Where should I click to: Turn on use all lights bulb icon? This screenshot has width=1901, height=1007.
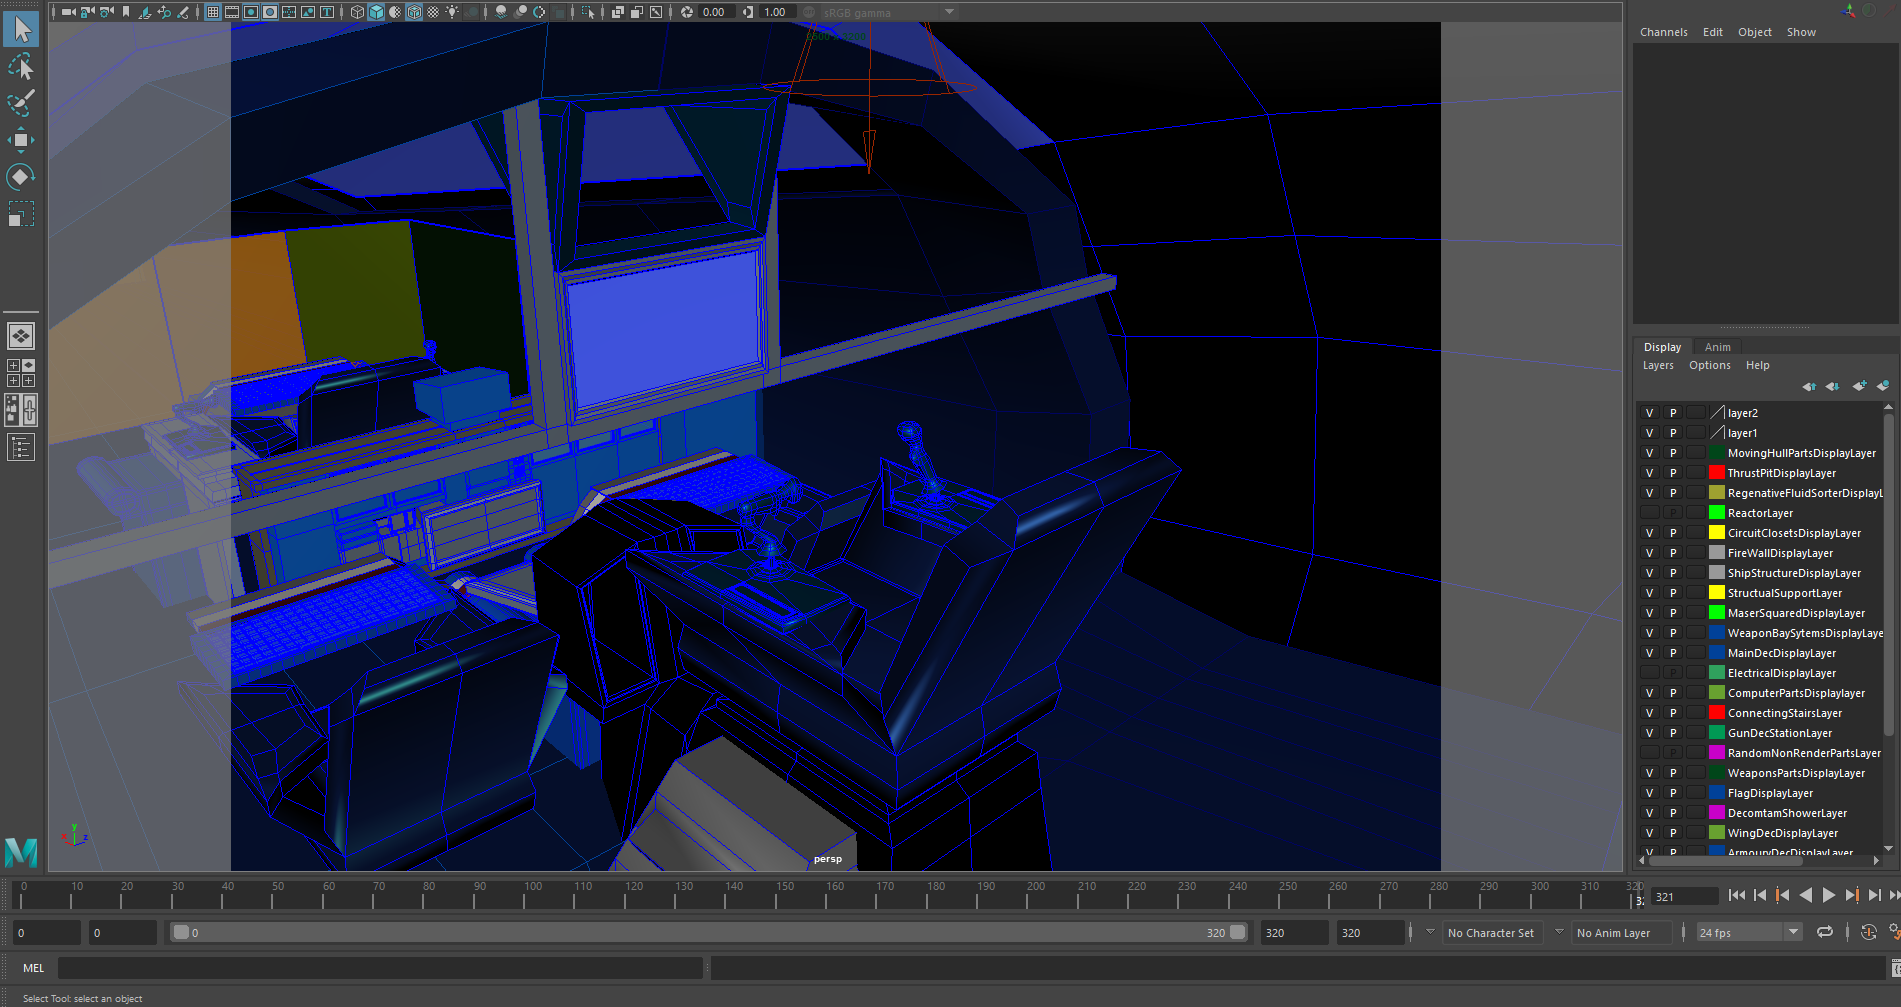(452, 12)
